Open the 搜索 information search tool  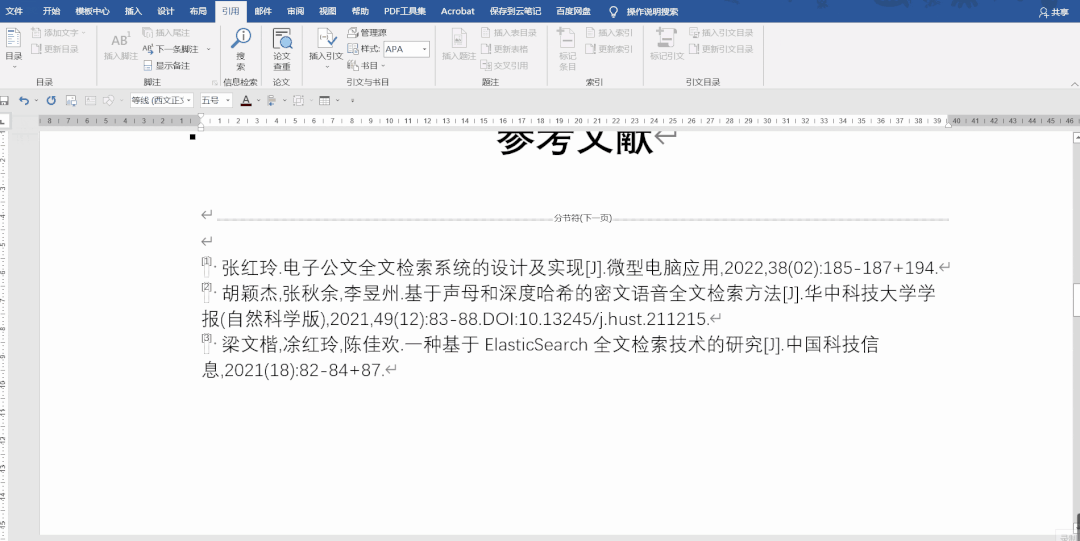point(240,49)
